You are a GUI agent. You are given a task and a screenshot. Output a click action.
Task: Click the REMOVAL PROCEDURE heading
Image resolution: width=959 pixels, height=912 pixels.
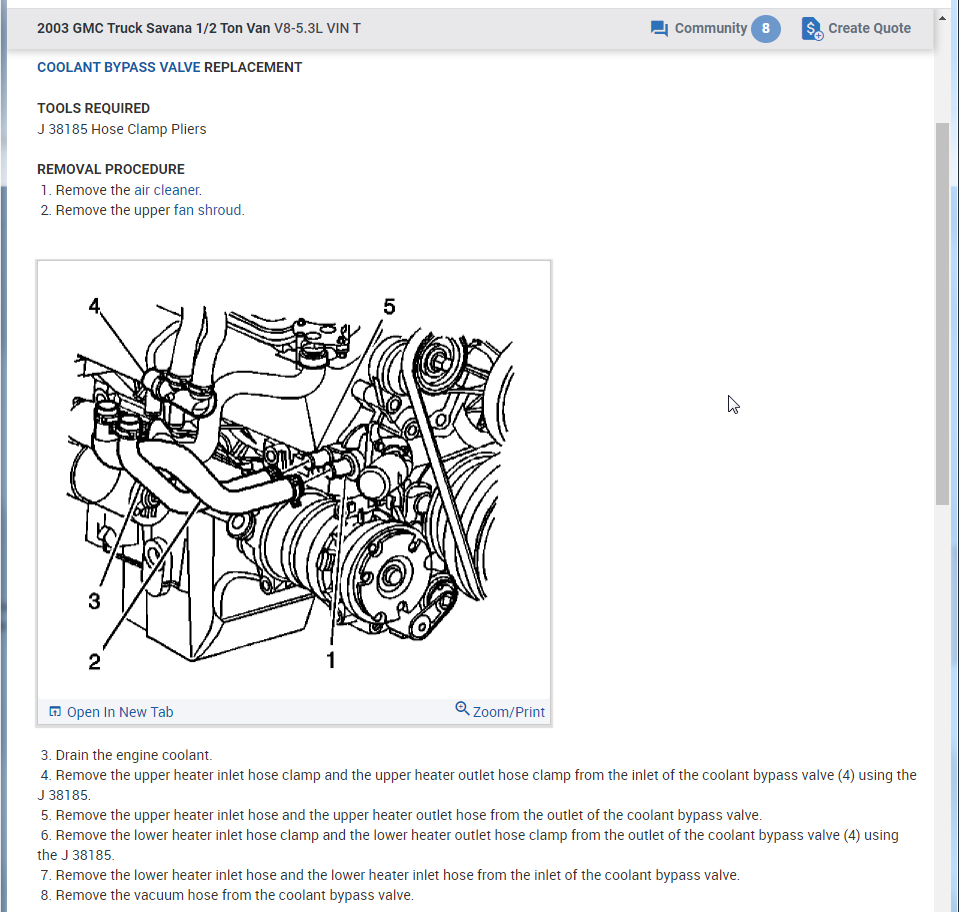111,169
